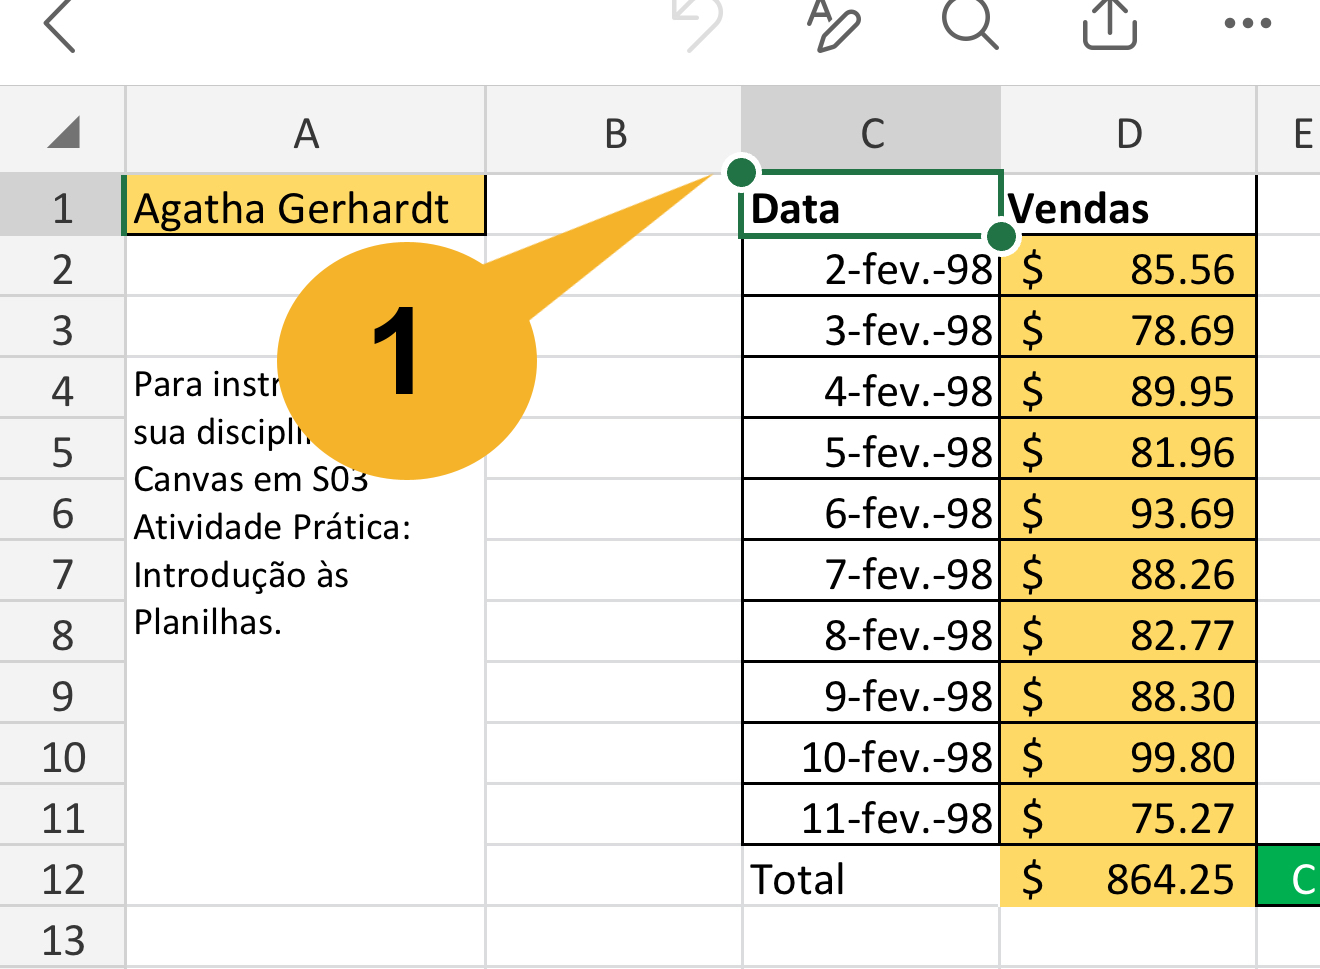
Task: Select the 5-fev.-98 date cell
Action: (x=871, y=451)
